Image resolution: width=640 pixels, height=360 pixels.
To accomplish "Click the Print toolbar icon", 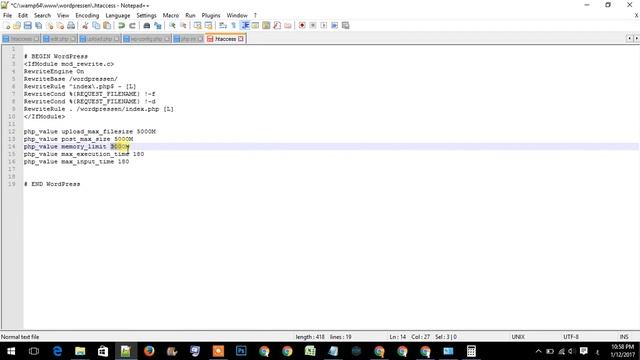I will click(x=71, y=26).
